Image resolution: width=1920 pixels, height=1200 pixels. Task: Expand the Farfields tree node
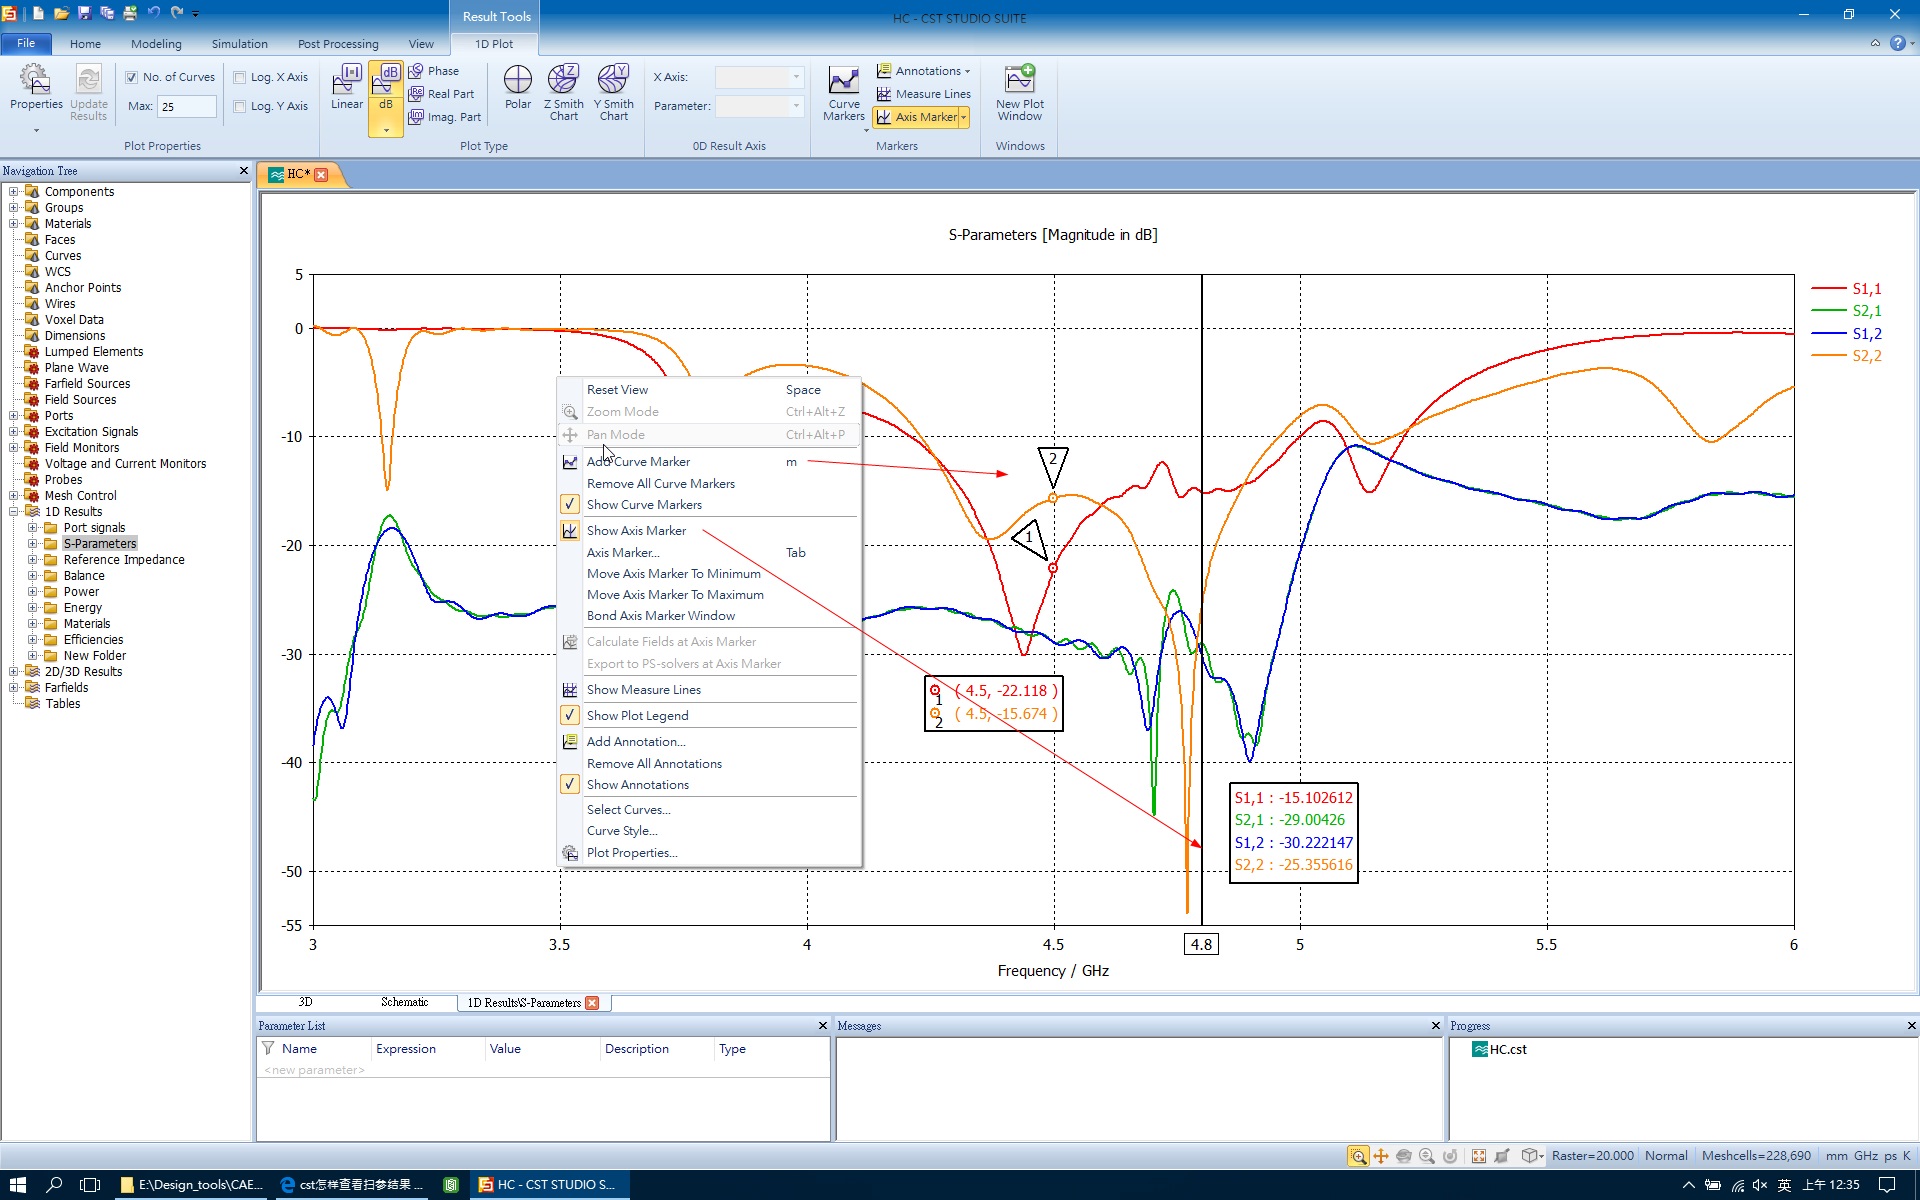(14, 688)
